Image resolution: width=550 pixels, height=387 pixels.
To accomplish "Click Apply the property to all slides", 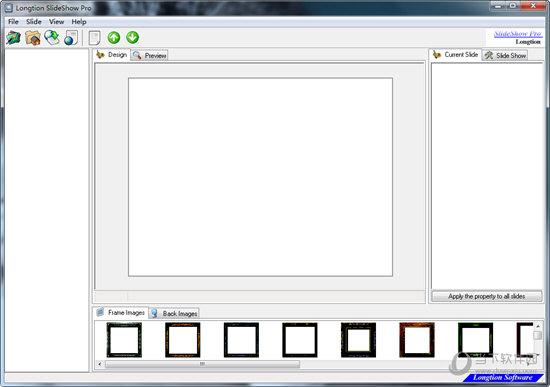I will click(x=487, y=296).
